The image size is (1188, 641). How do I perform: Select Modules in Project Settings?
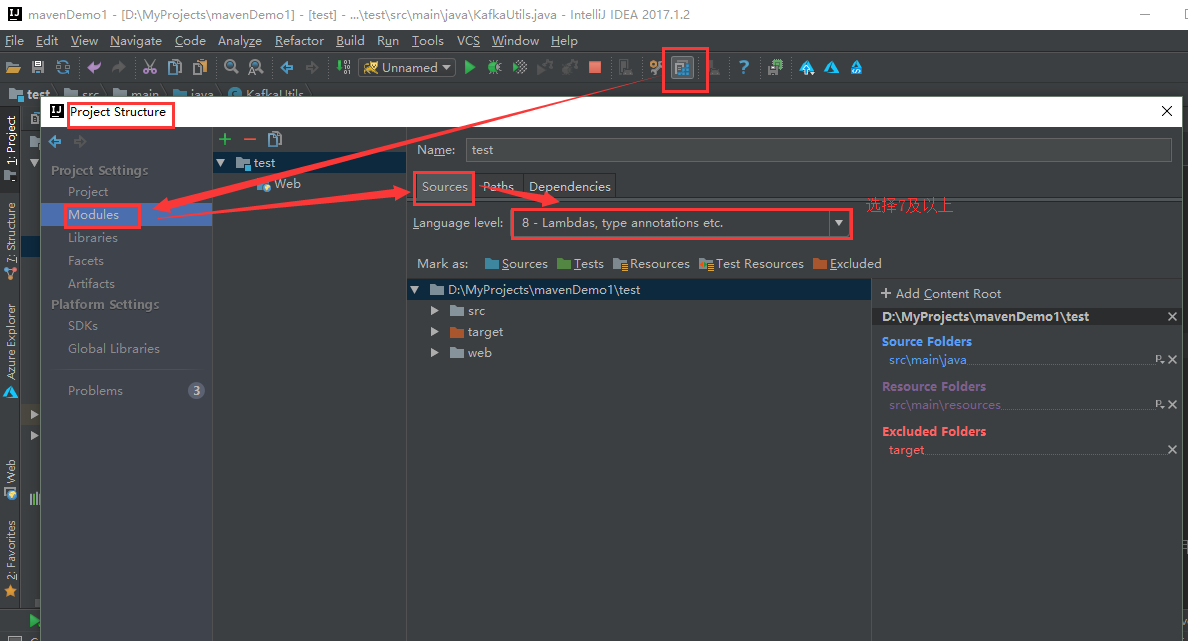pyautogui.click(x=93, y=214)
